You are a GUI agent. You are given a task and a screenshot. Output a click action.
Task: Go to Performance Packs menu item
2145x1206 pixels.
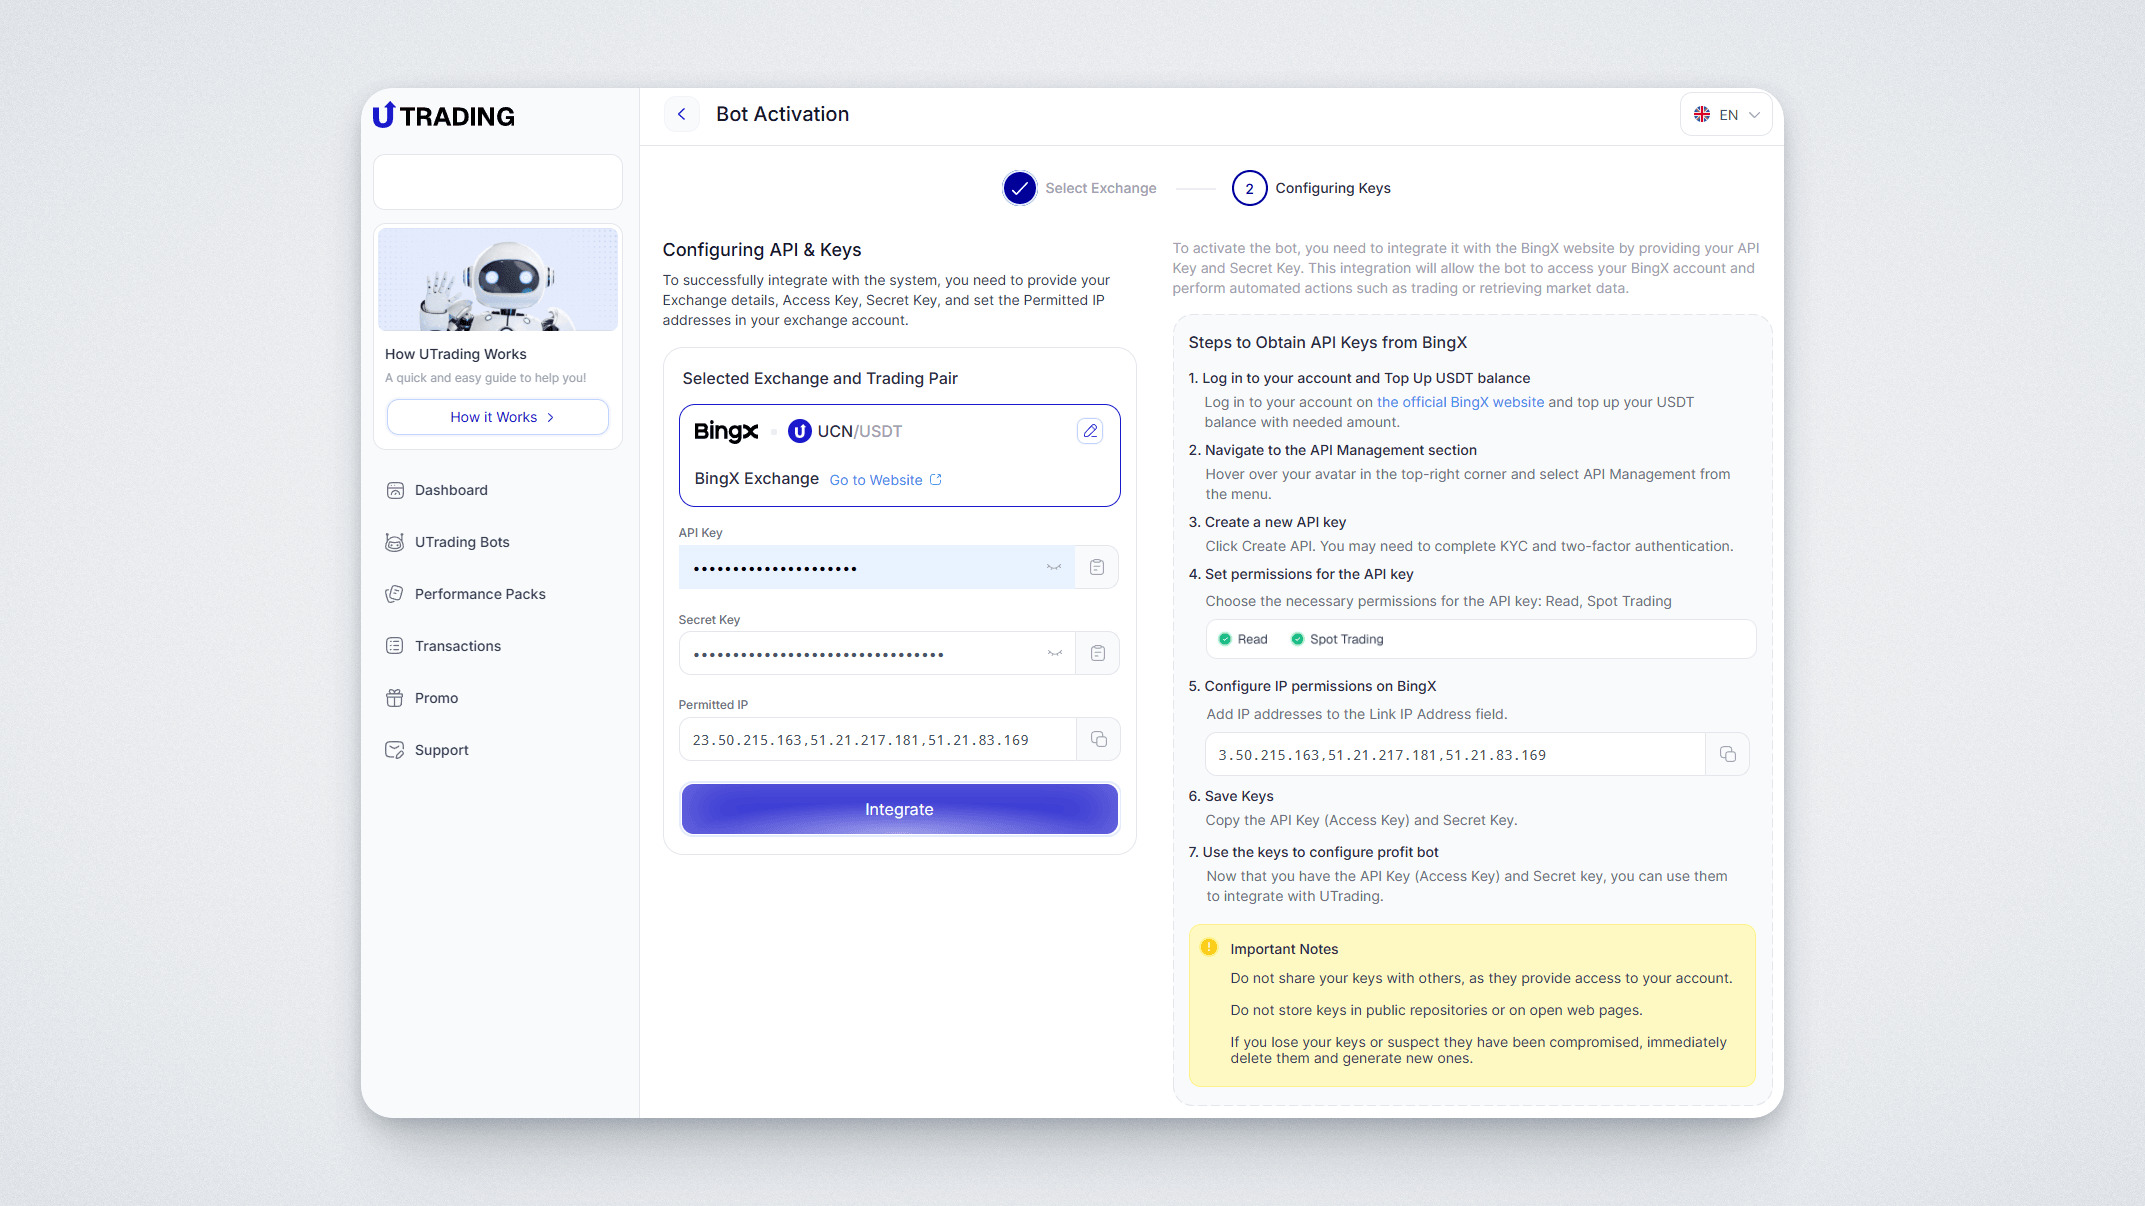pyautogui.click(x=479, y=594)
